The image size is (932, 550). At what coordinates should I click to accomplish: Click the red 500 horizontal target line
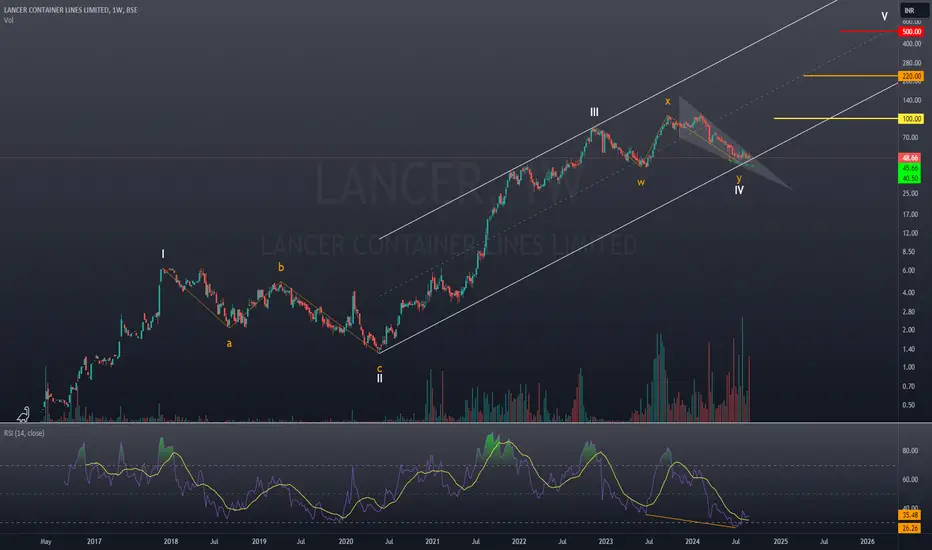point(869,31)
